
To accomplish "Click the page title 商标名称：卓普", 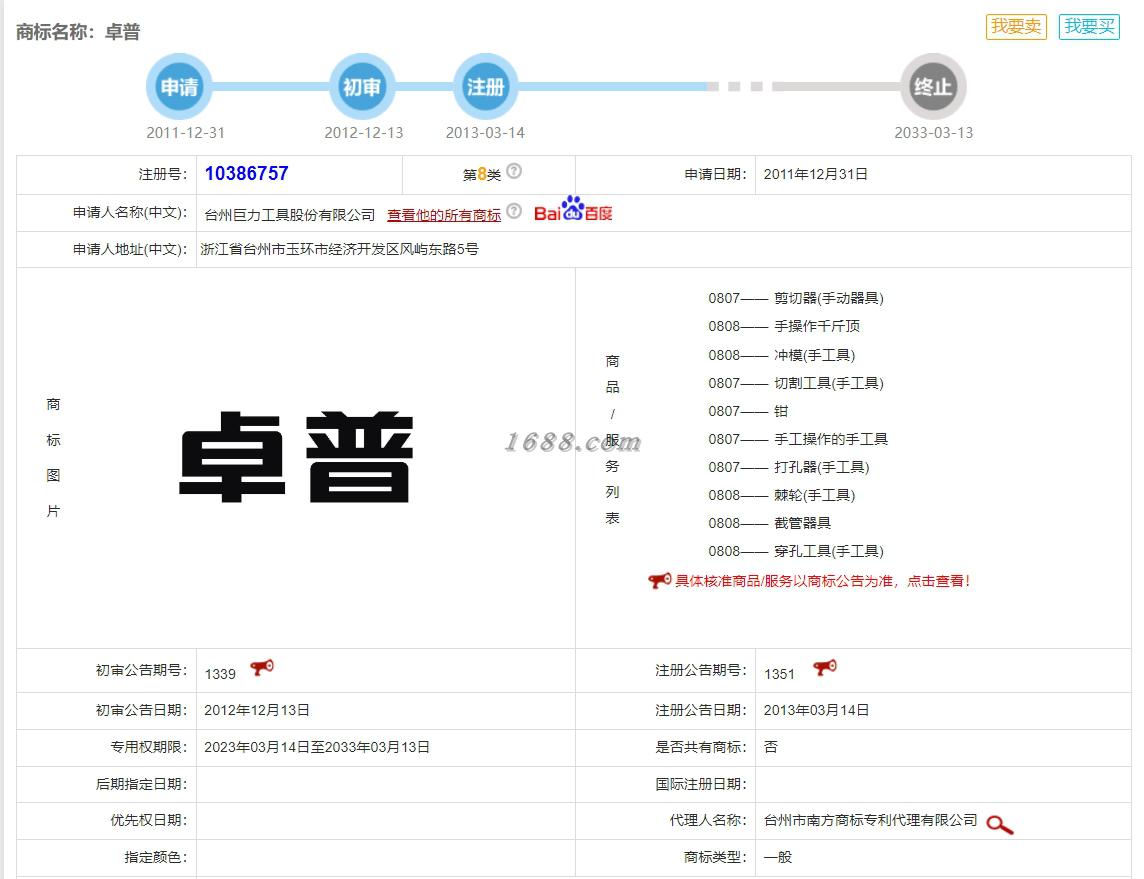I will (x=78, y=32).
